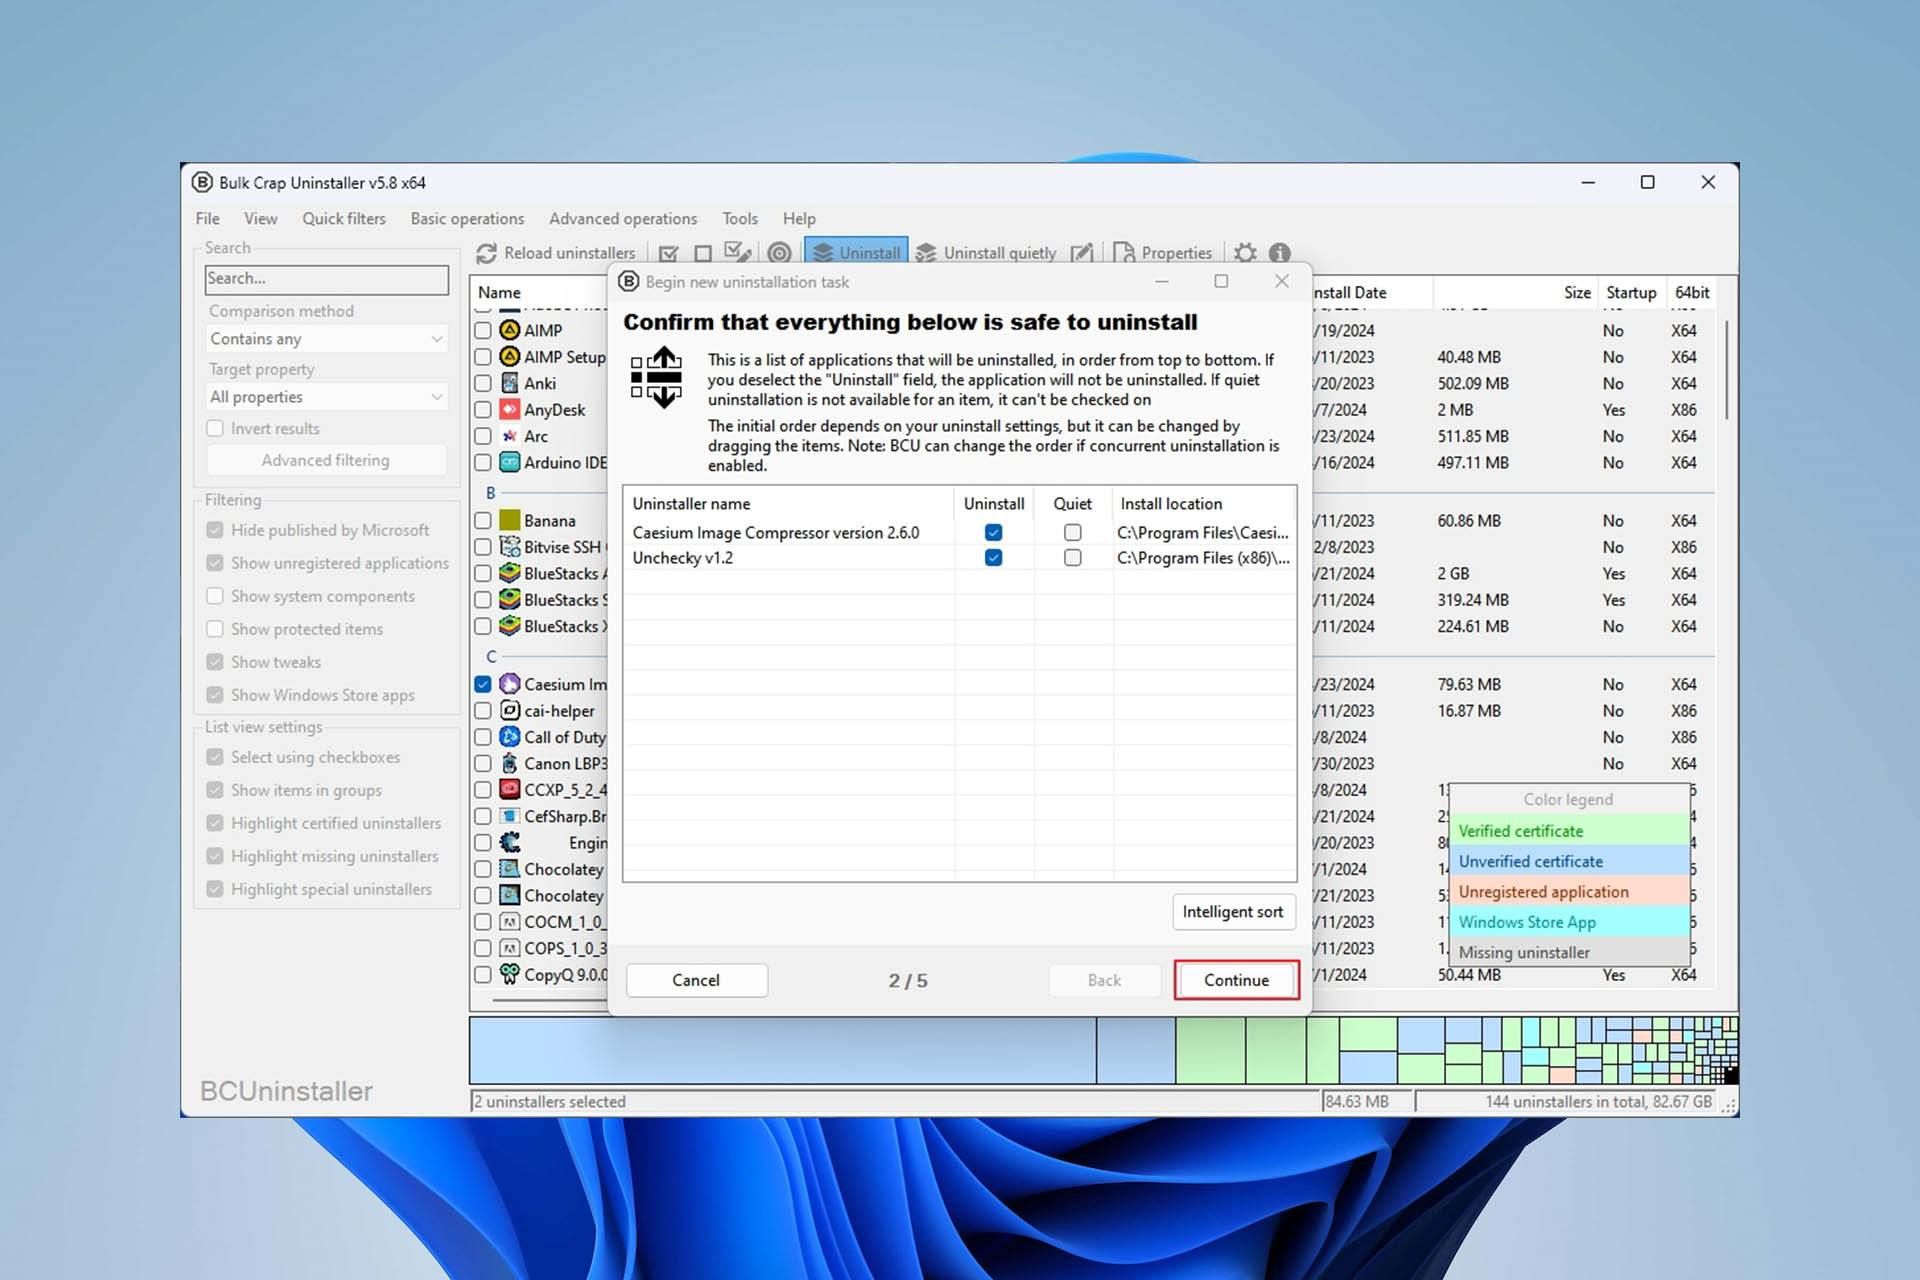This screenshot has height=1280, width=1920.
Task: Check the Banana row checkbox
Action: click(x=483, y=520)
